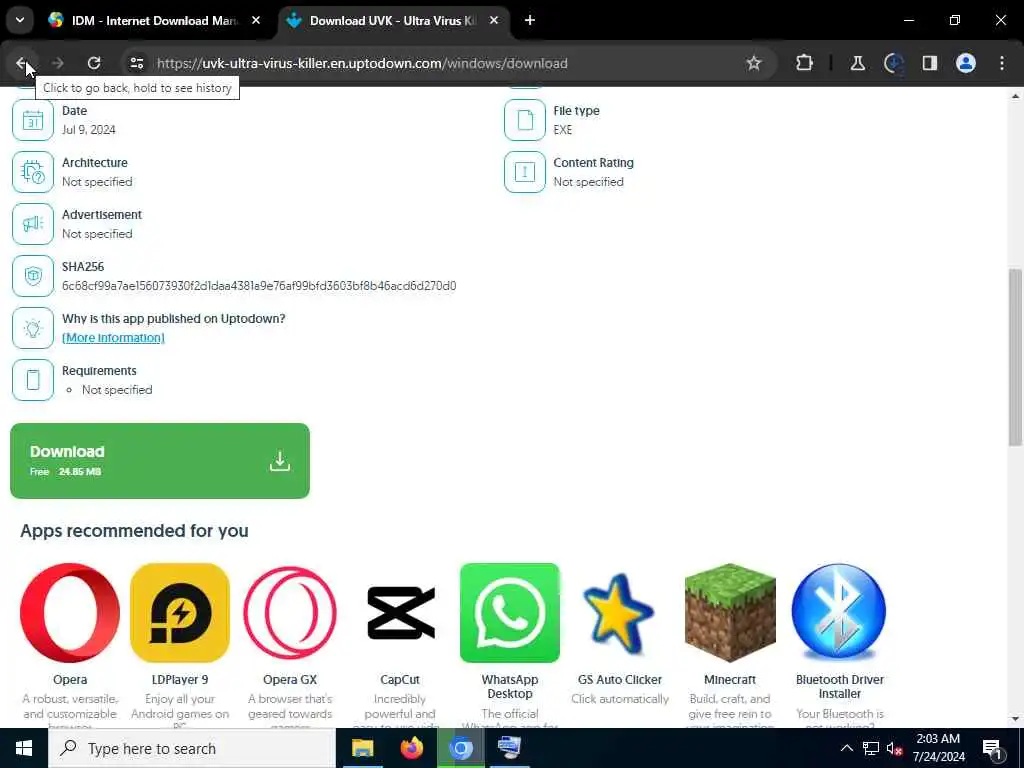The image size is (1024, 768).
Task: Click the address bar URL field
Action: 444,63
